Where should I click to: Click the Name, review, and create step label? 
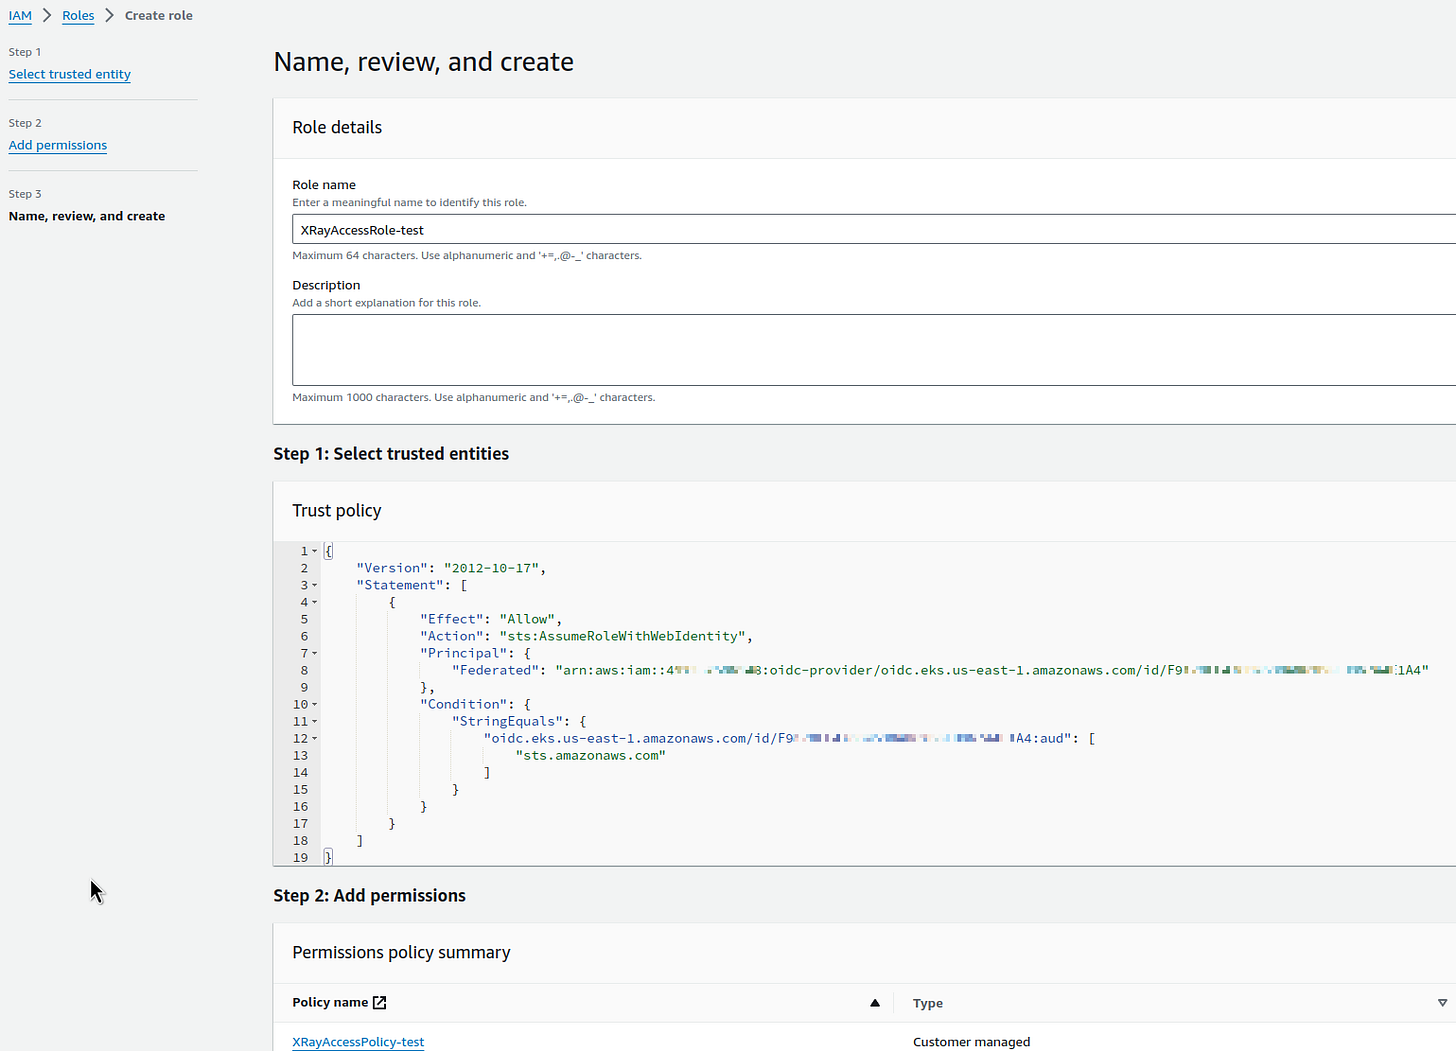87,216
